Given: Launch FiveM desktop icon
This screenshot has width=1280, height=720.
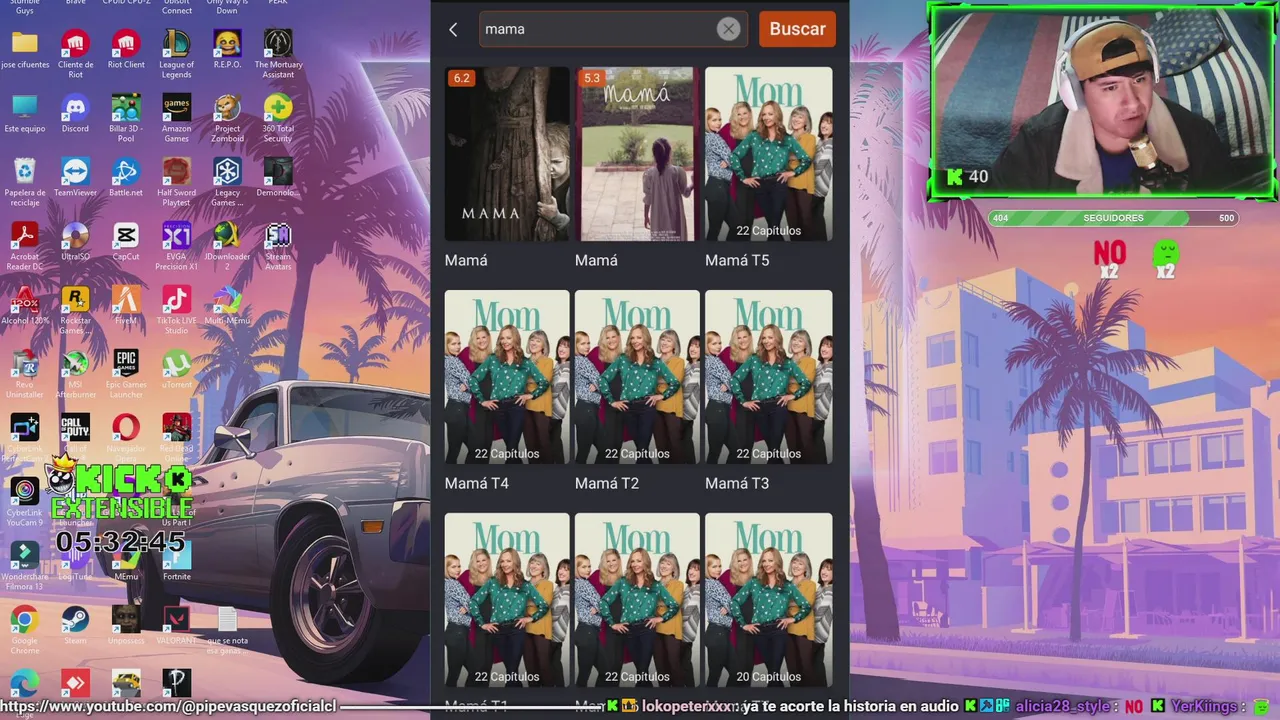Looking at the screenshot, I should coord(126,305).
